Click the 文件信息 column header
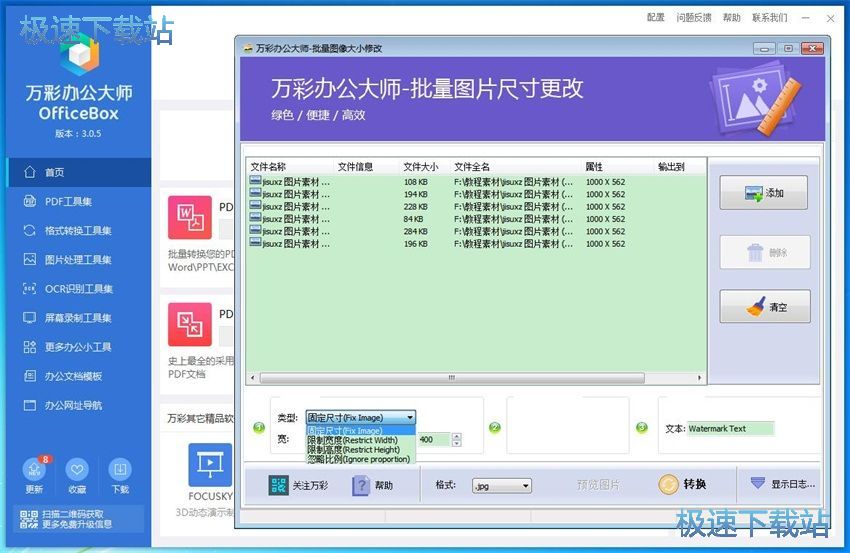 coord(366,166)
